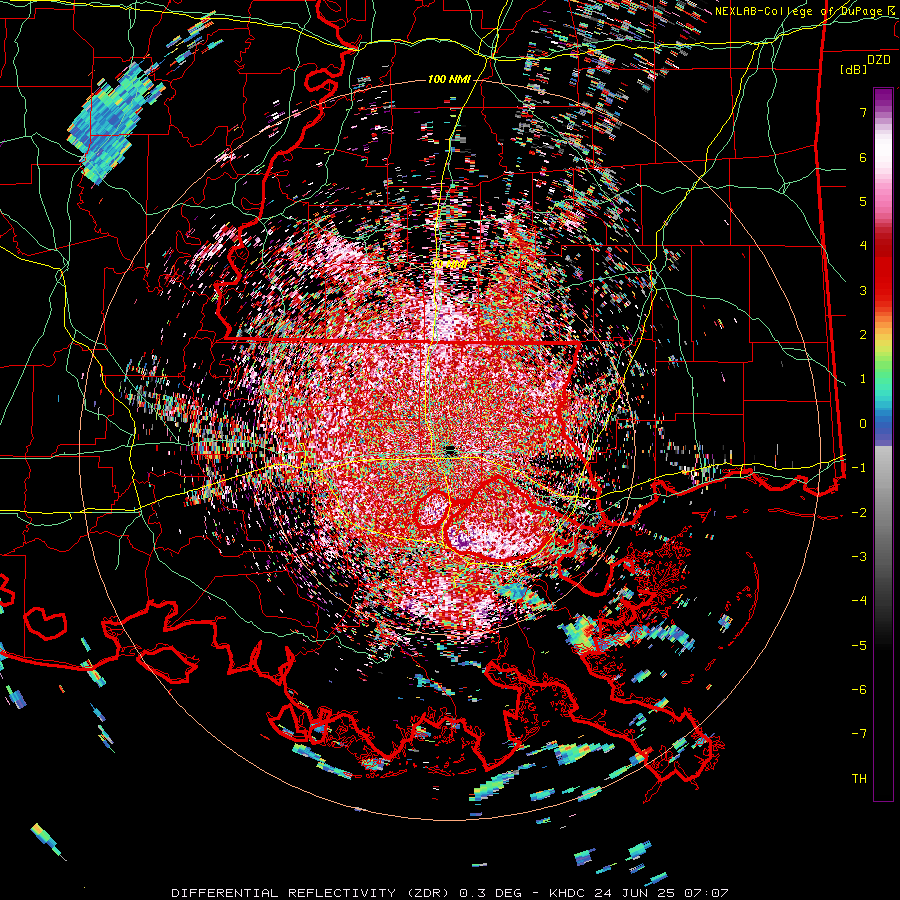
Task: Click the 3 dB tick label on scale
Action: pos(863,290)
